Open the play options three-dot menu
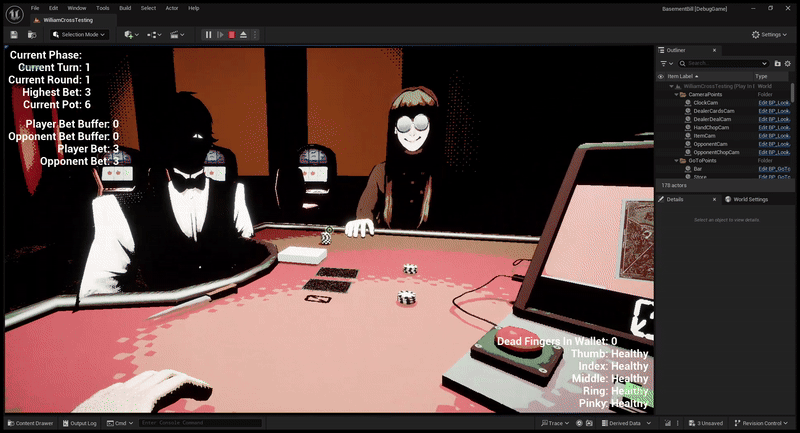Screen dimensions: 800x433 point(255,35)
